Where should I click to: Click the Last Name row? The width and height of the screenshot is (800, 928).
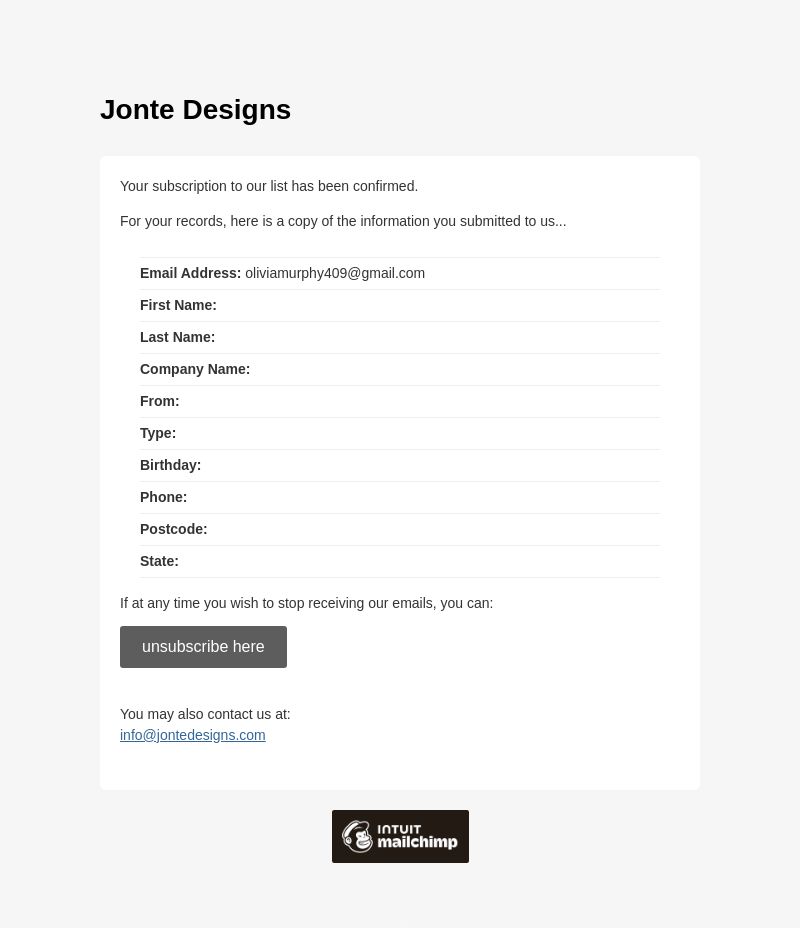pos(400,337)
